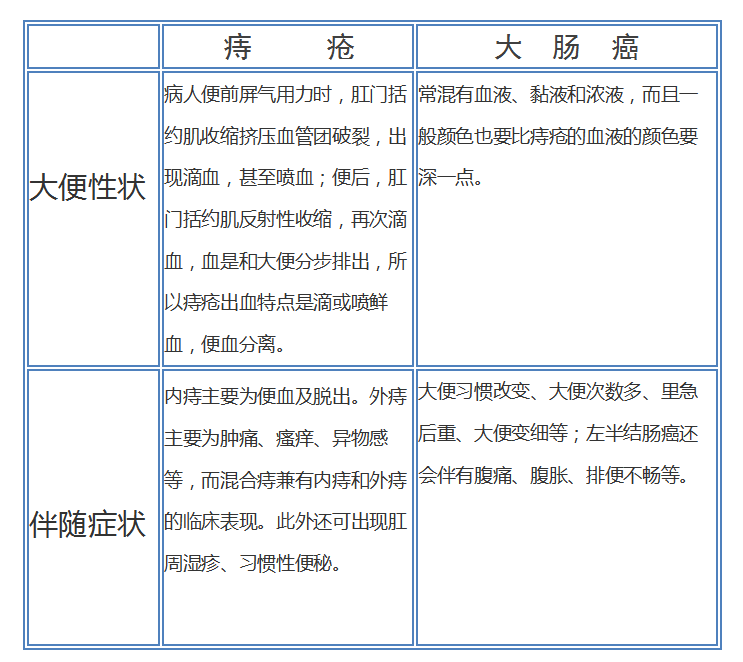Click the line starting with 现滴血，甚至喷血
Screen dimensions: 743x662
pos(286,178)
